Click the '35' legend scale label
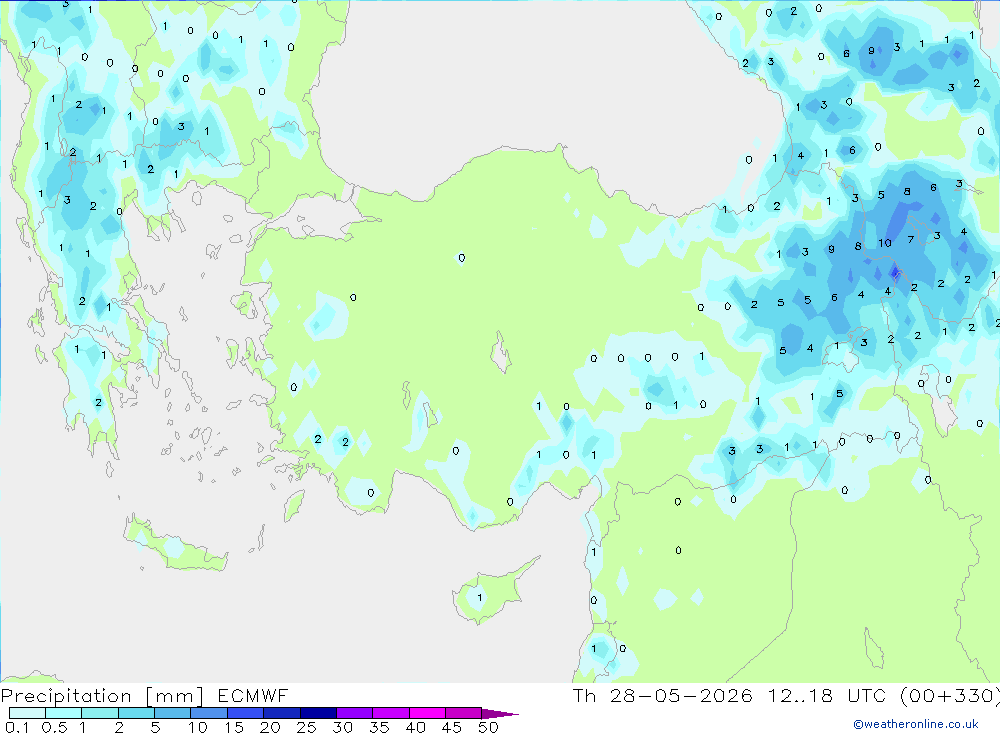The image size is (1000, 733). coord(379,727)
